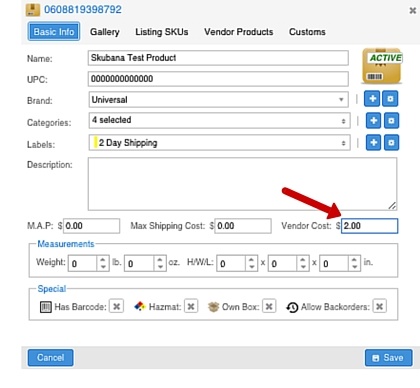Click the M.A.P price field

click(91, 226)
